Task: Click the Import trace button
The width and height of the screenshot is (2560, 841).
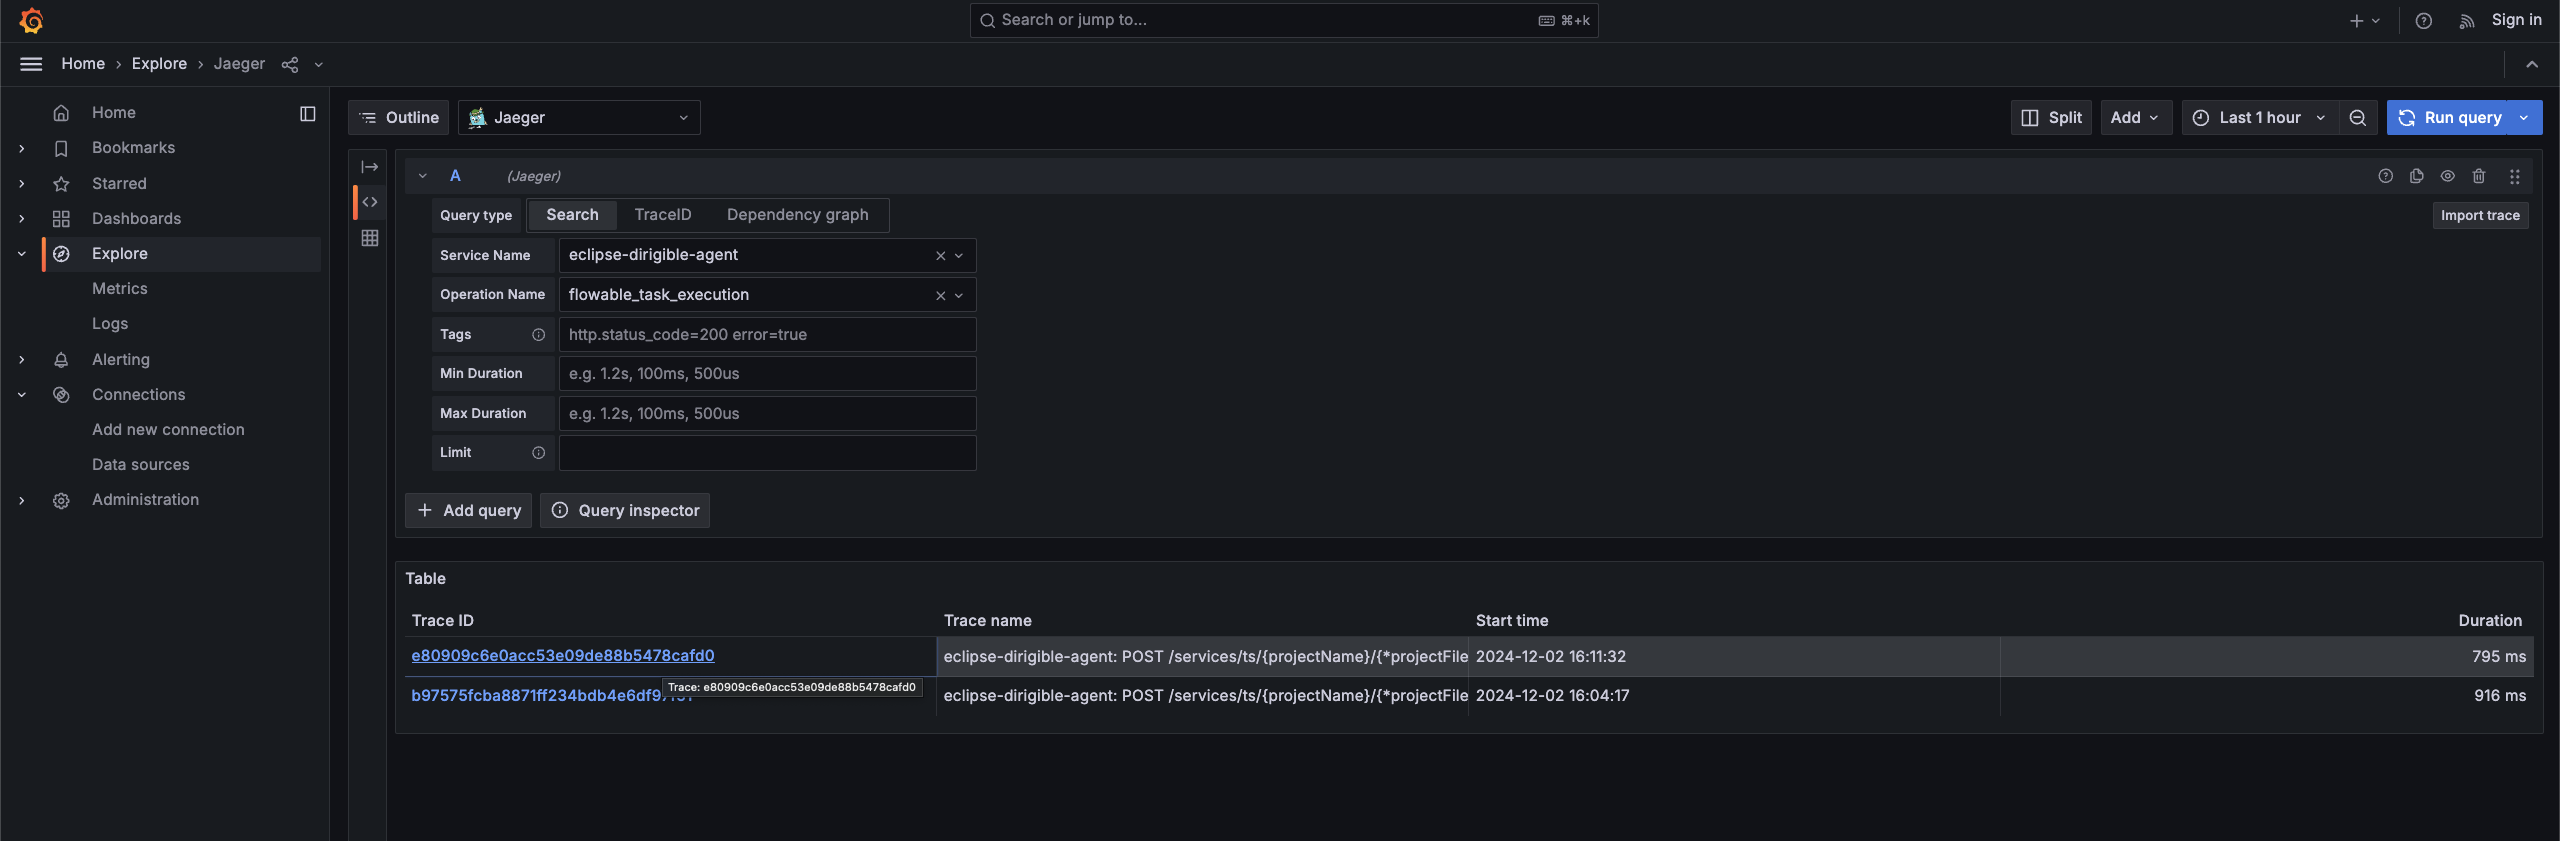Action: [x=2480, y=215]
